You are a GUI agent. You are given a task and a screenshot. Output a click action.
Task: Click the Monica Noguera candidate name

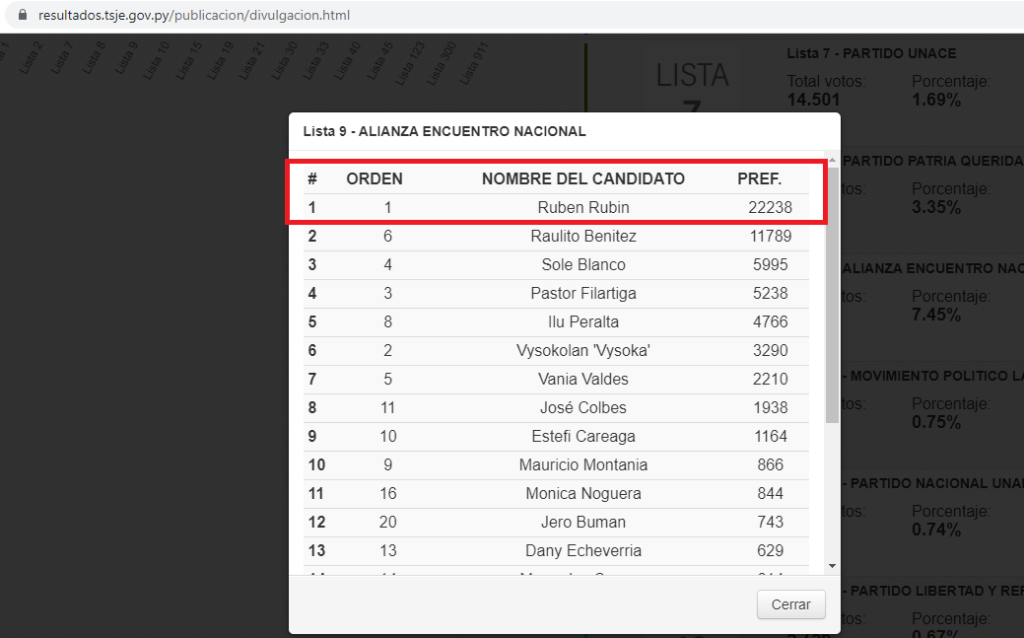coord(583,493)
